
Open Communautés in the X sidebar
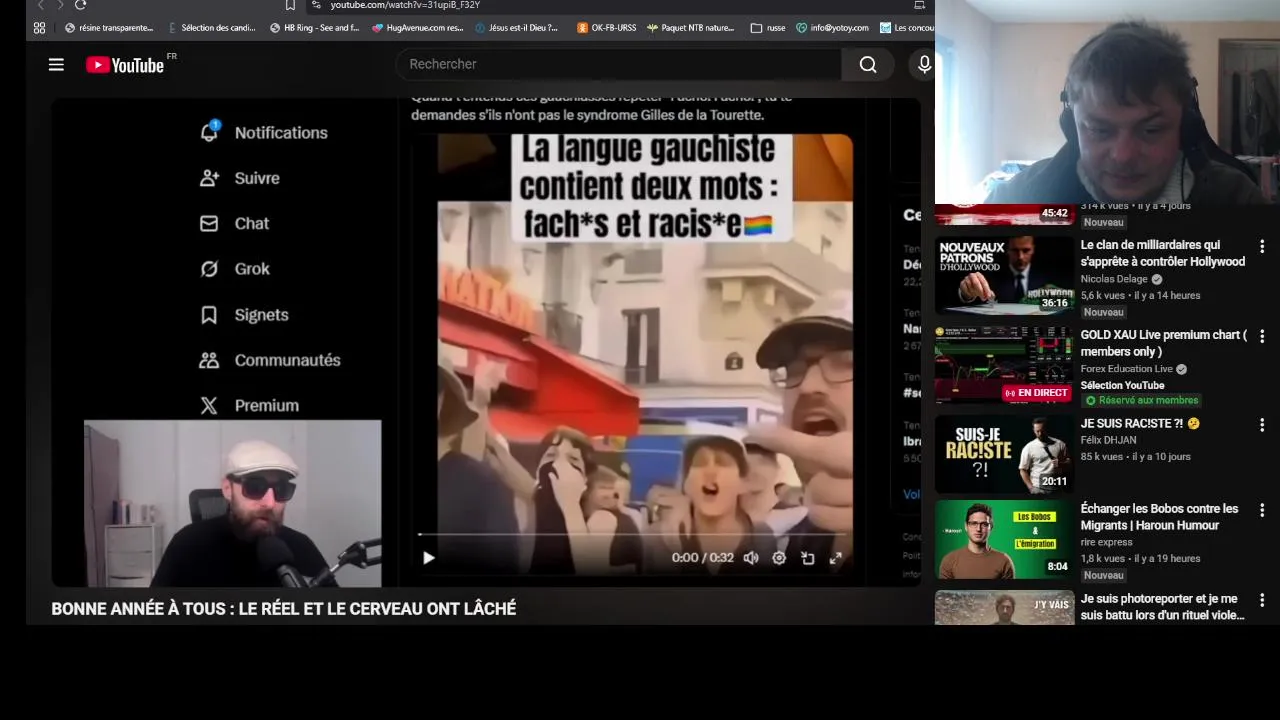tap(270, 360)
